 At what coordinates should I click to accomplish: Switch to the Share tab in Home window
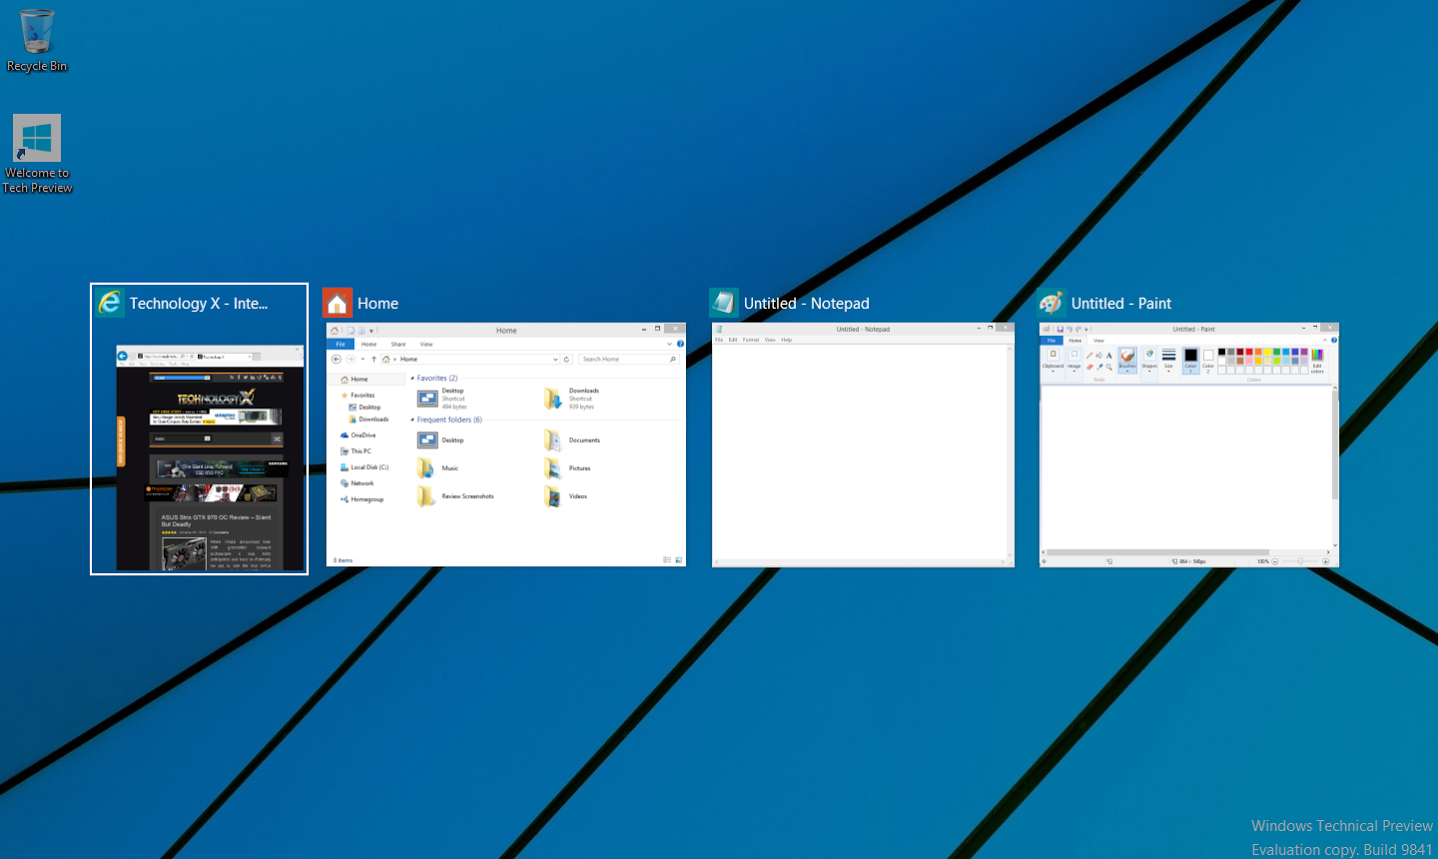[398, 344]
